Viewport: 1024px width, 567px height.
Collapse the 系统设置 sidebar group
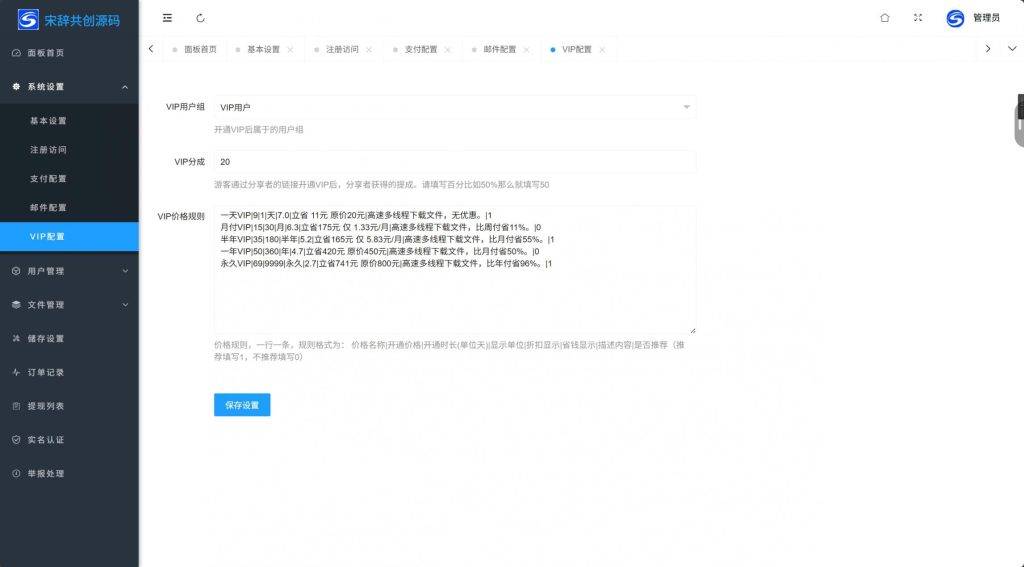point(69,87)
